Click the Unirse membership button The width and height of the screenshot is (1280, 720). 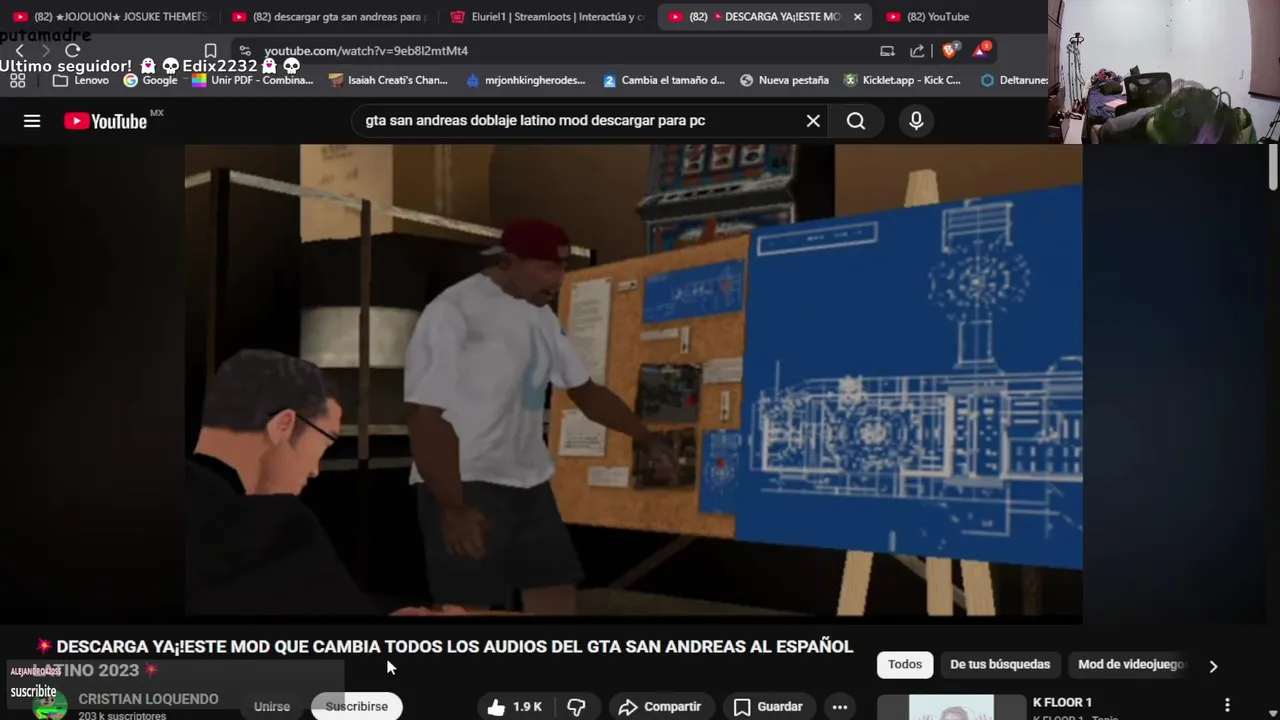pyautogui.click(x=272, y=706)
